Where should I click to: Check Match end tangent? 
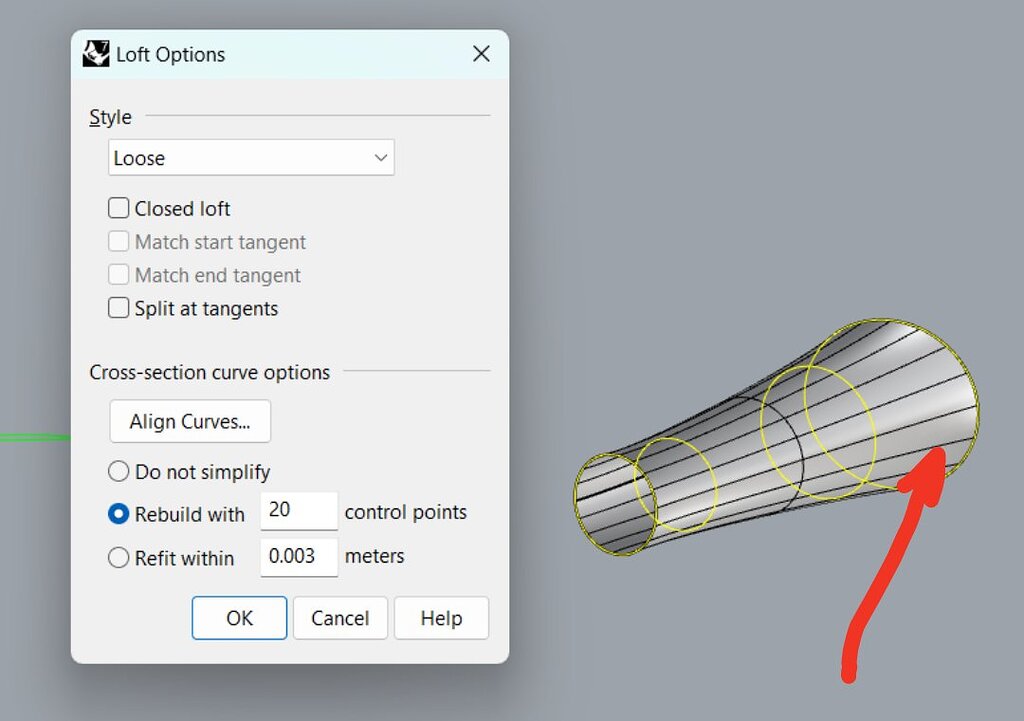pos(118,275)
